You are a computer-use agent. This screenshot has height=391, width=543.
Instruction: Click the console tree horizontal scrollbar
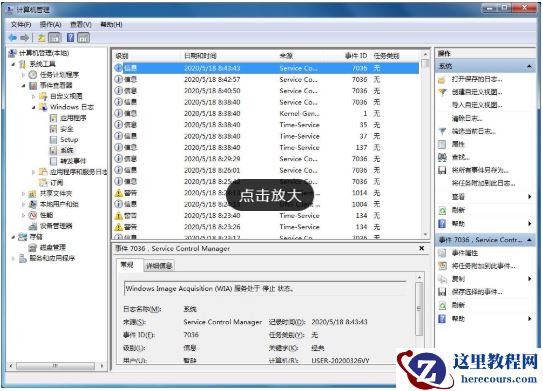point(56,366)
